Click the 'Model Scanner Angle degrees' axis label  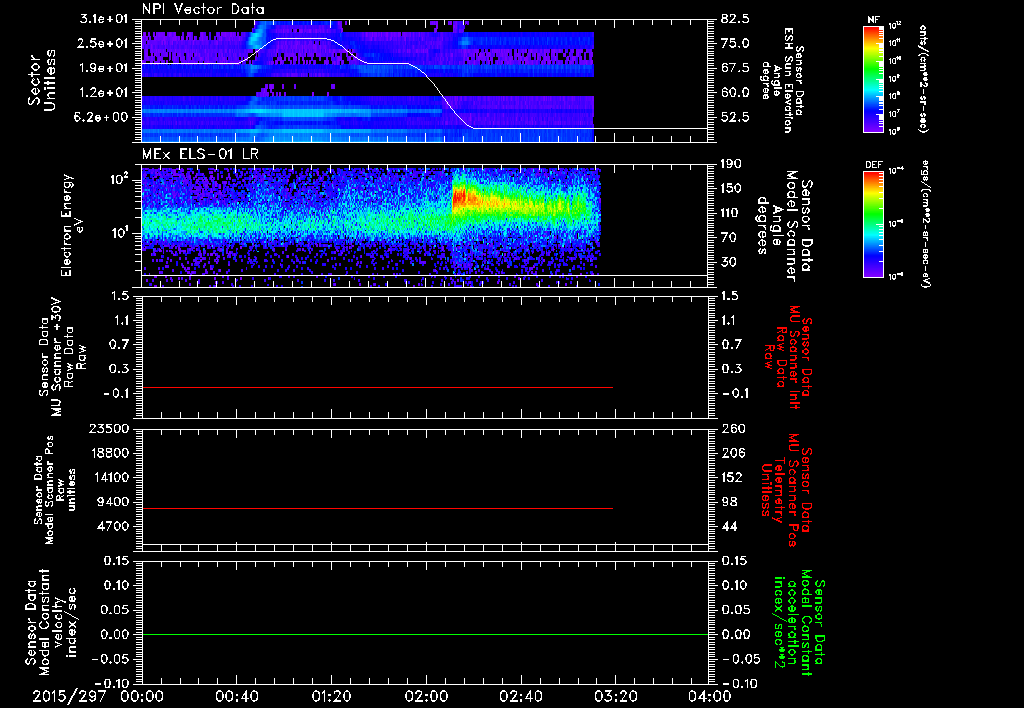784,226
